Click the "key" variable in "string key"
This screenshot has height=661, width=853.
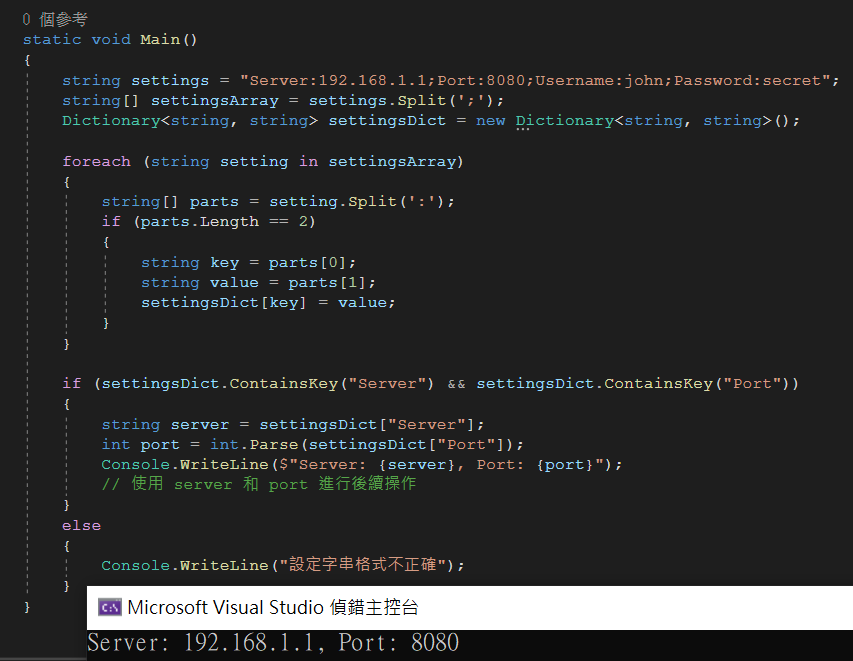225,263
